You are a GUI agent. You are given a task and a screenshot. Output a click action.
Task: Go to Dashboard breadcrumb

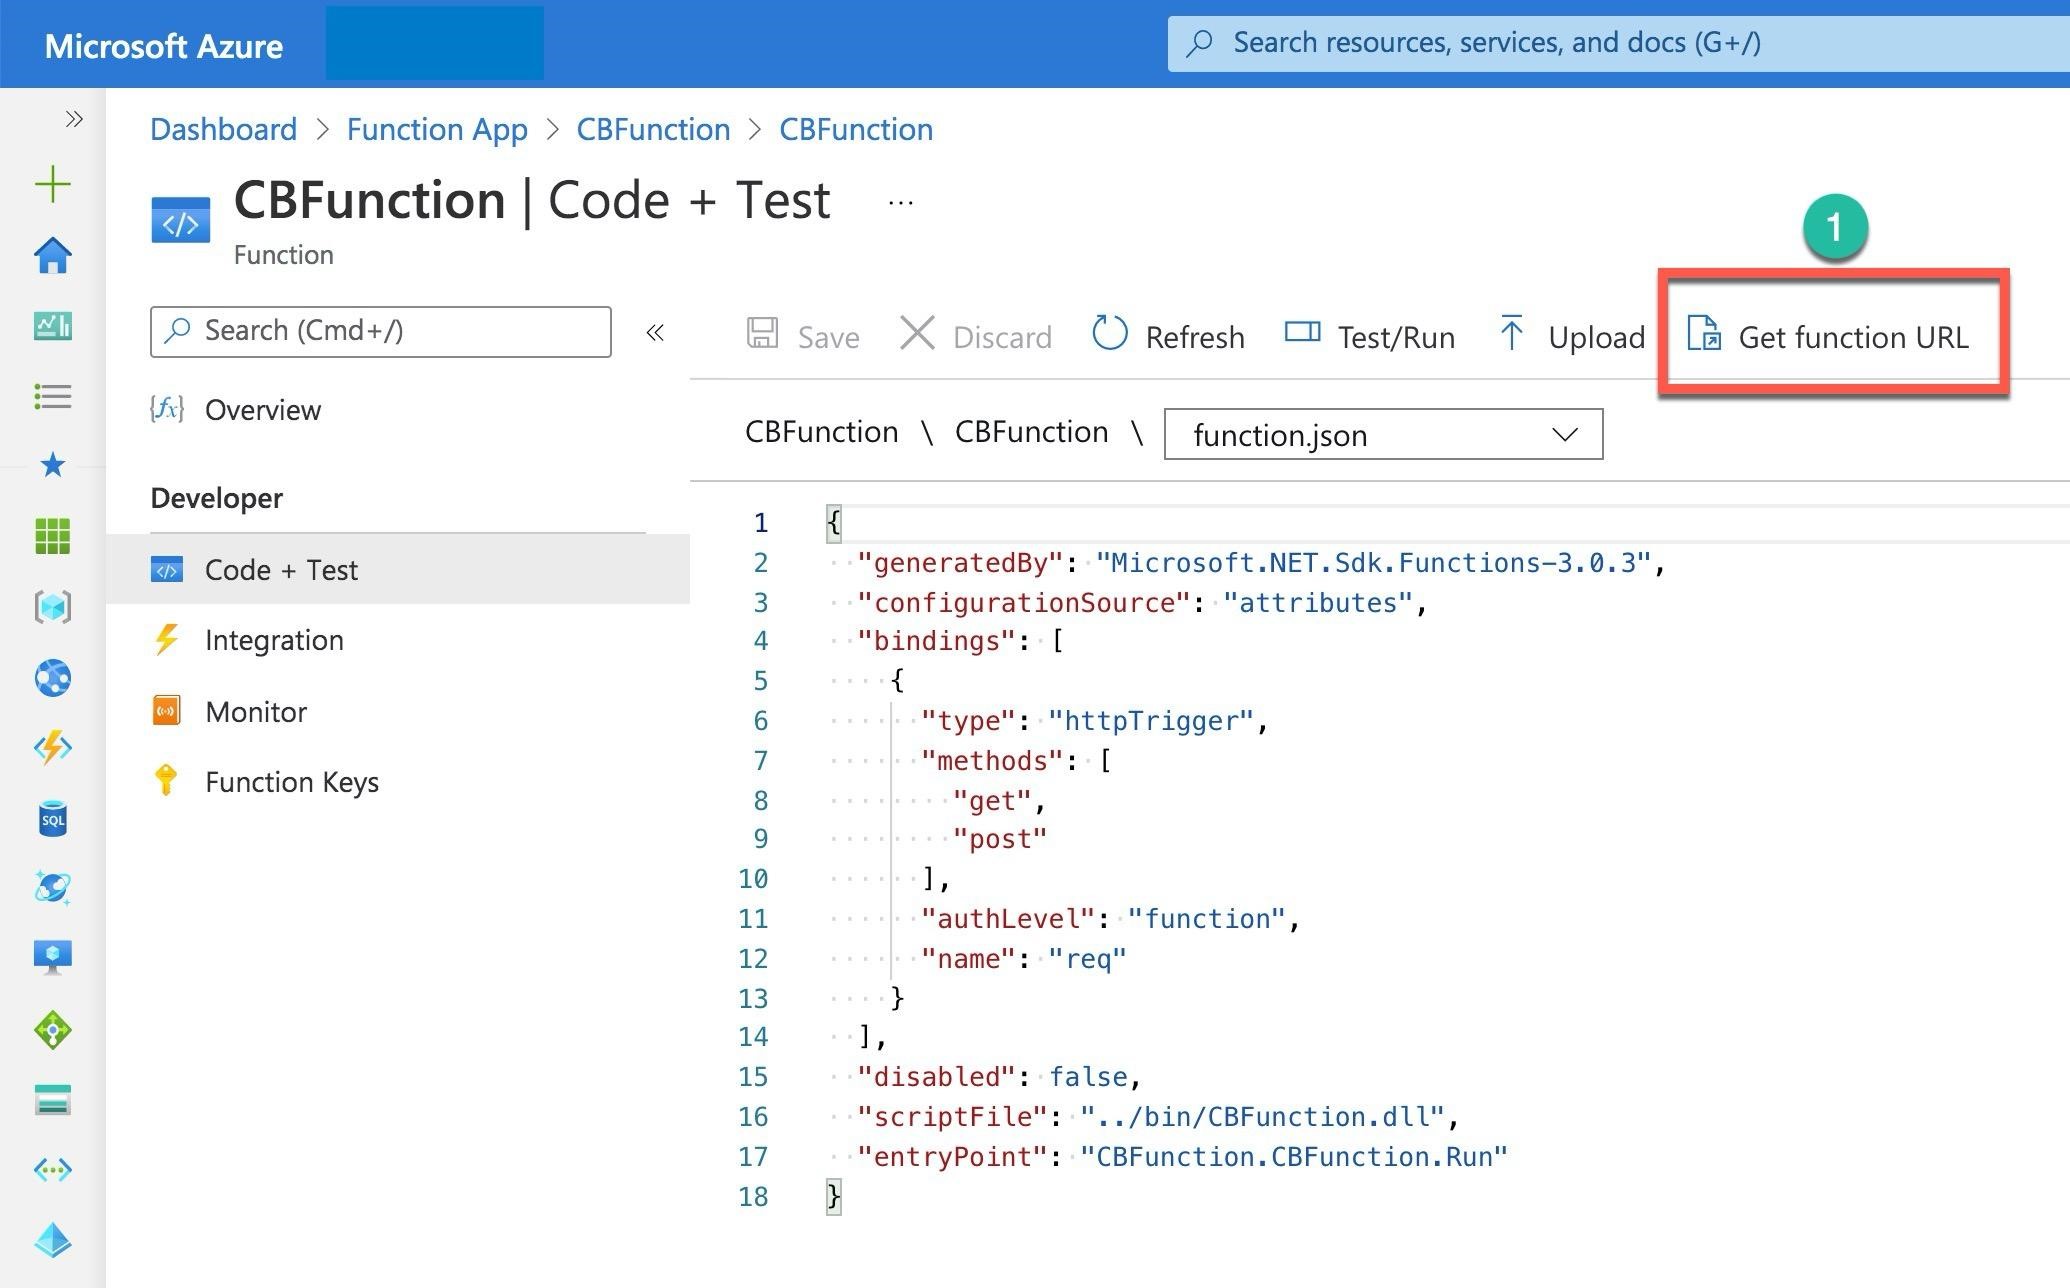click(223, 129)
